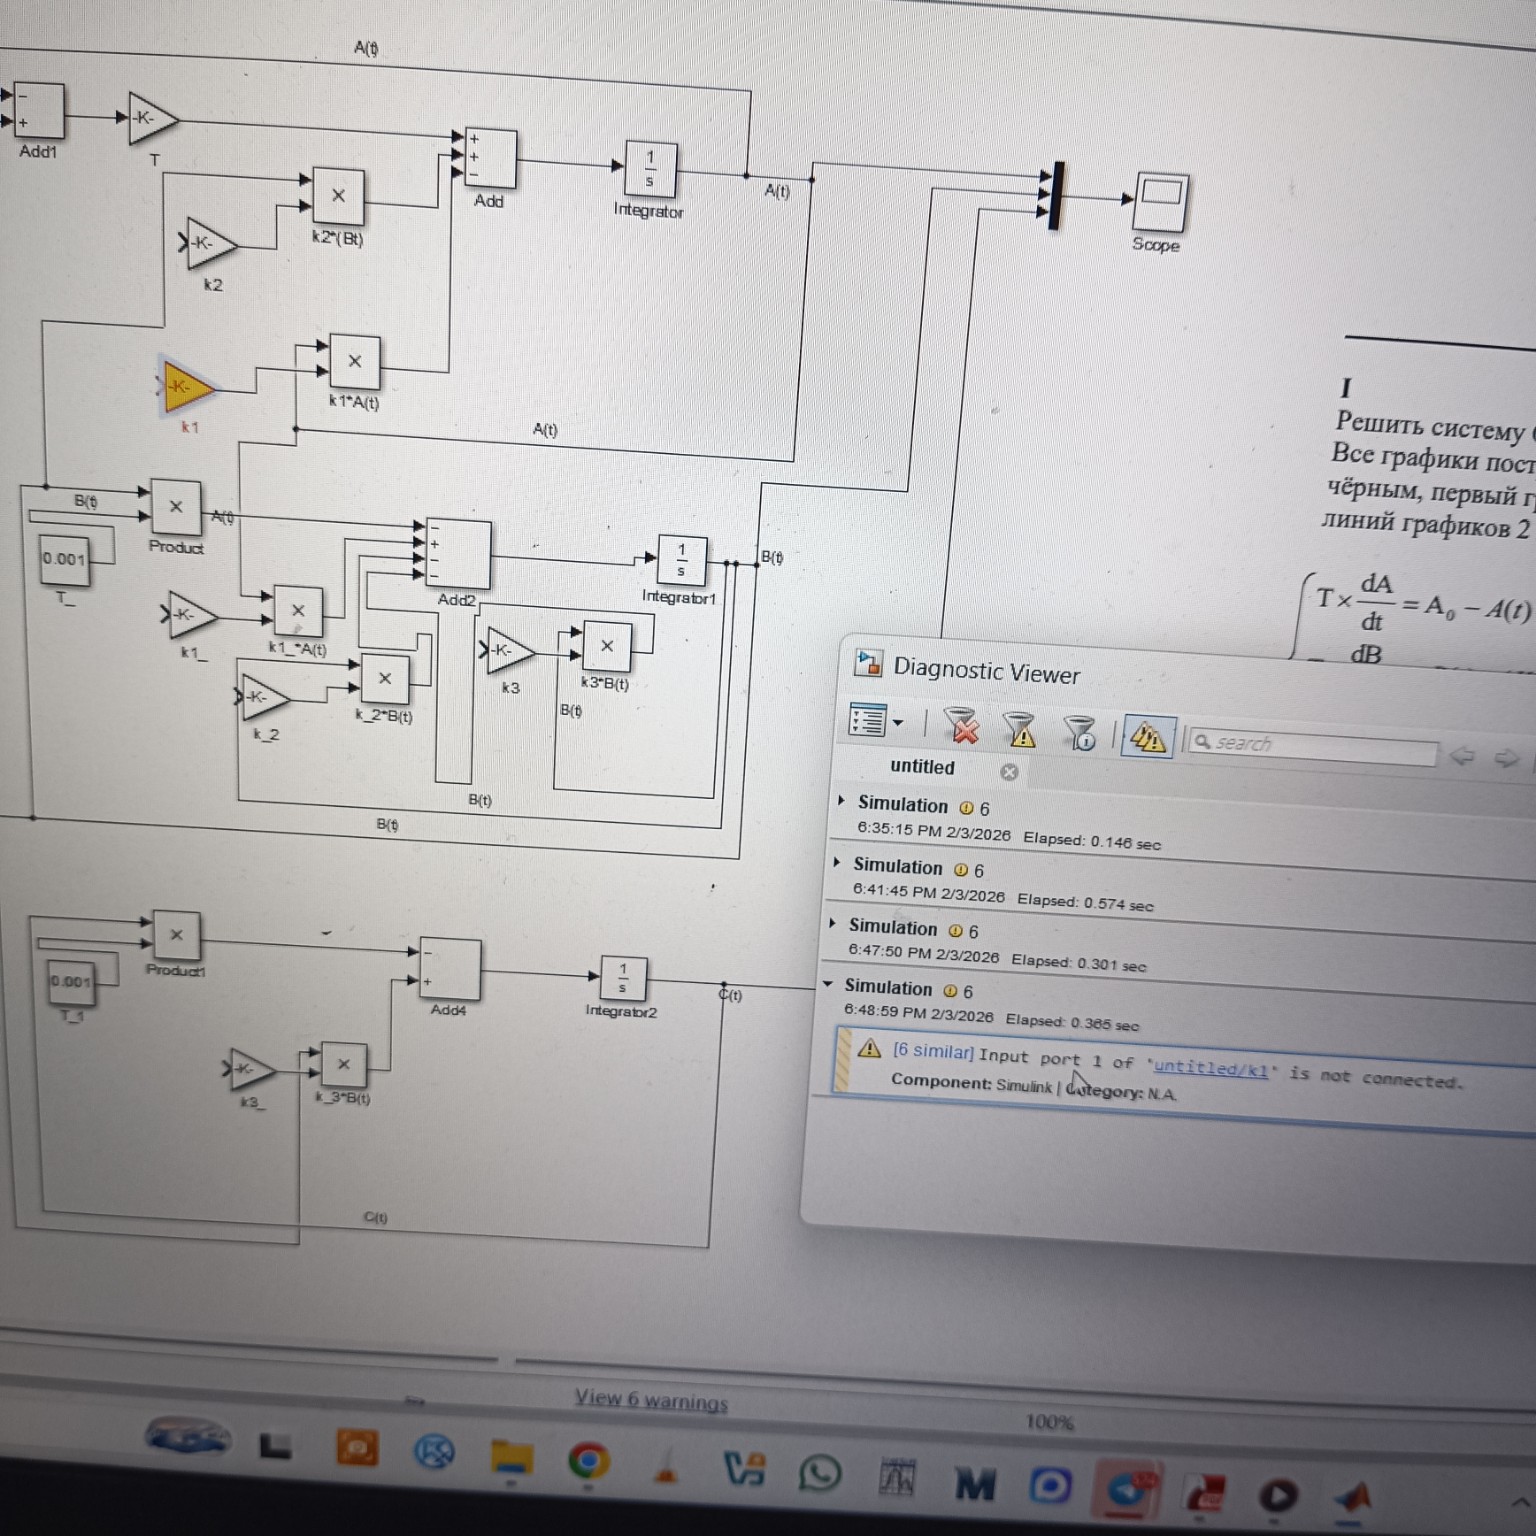1536x1536 pixels.
Task: Toggle the group similar warnings button
Action: 1147,737
